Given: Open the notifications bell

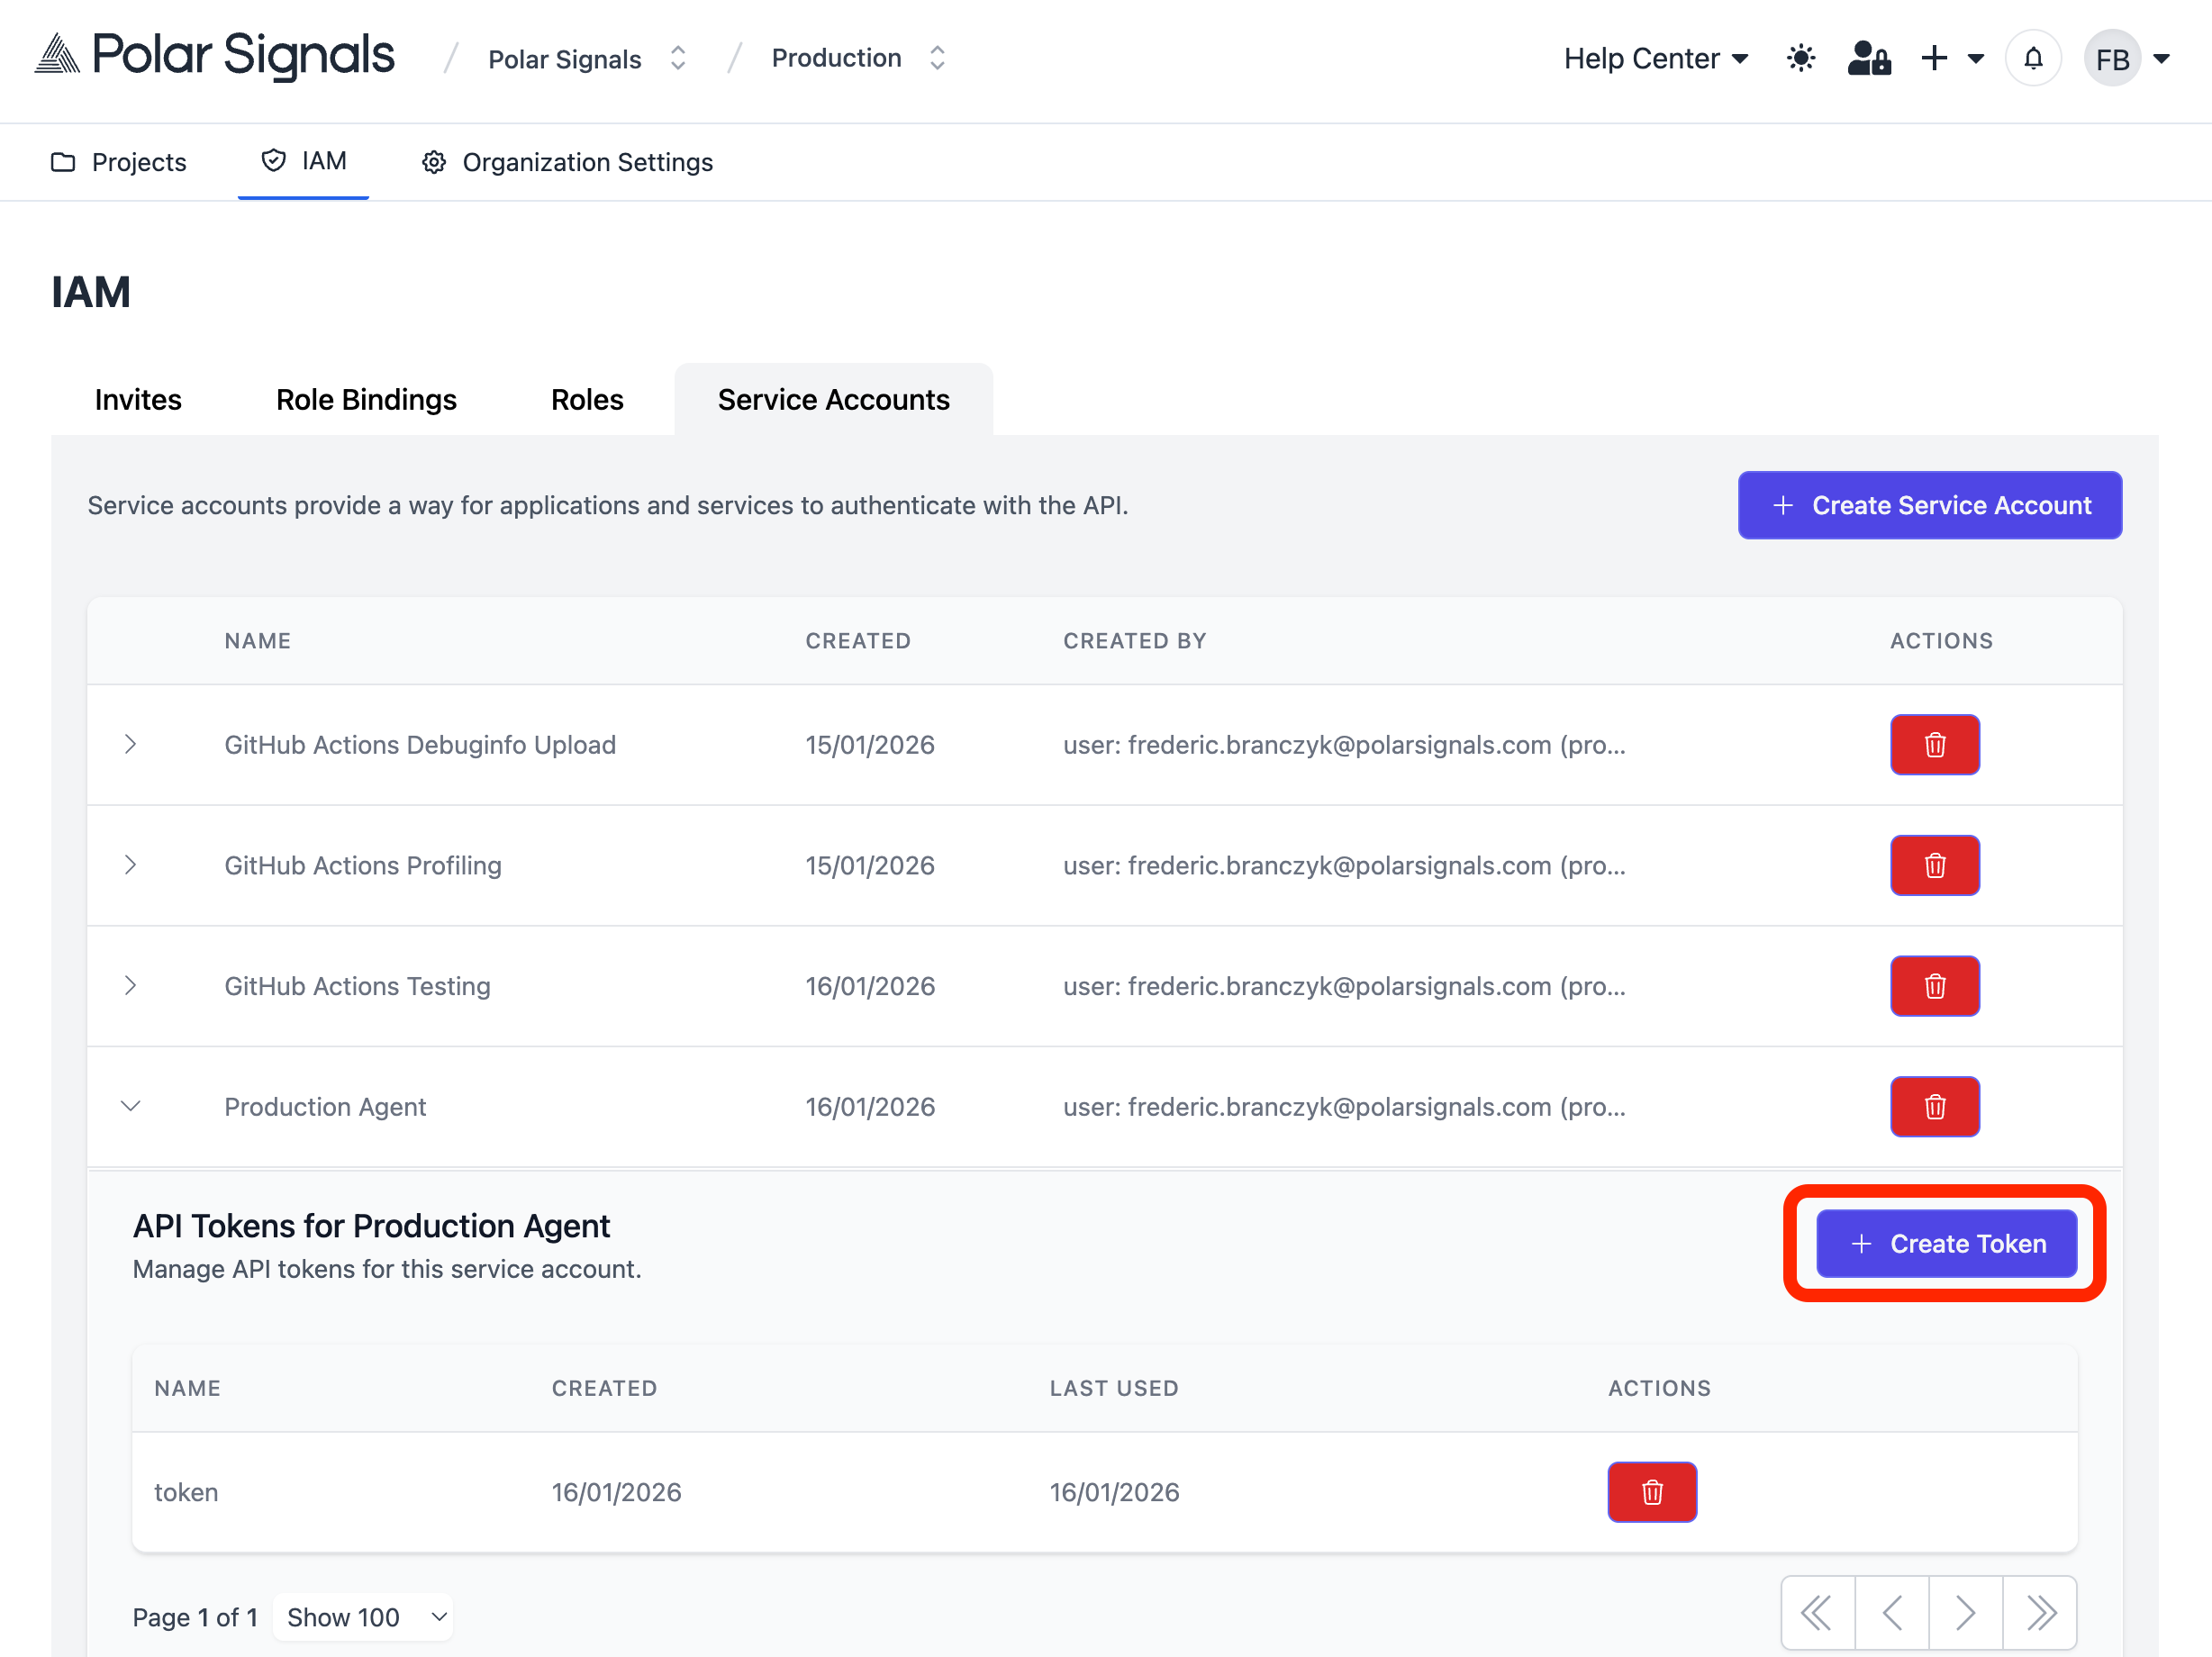Looking at the screenshot, I should coord(2033,58).
